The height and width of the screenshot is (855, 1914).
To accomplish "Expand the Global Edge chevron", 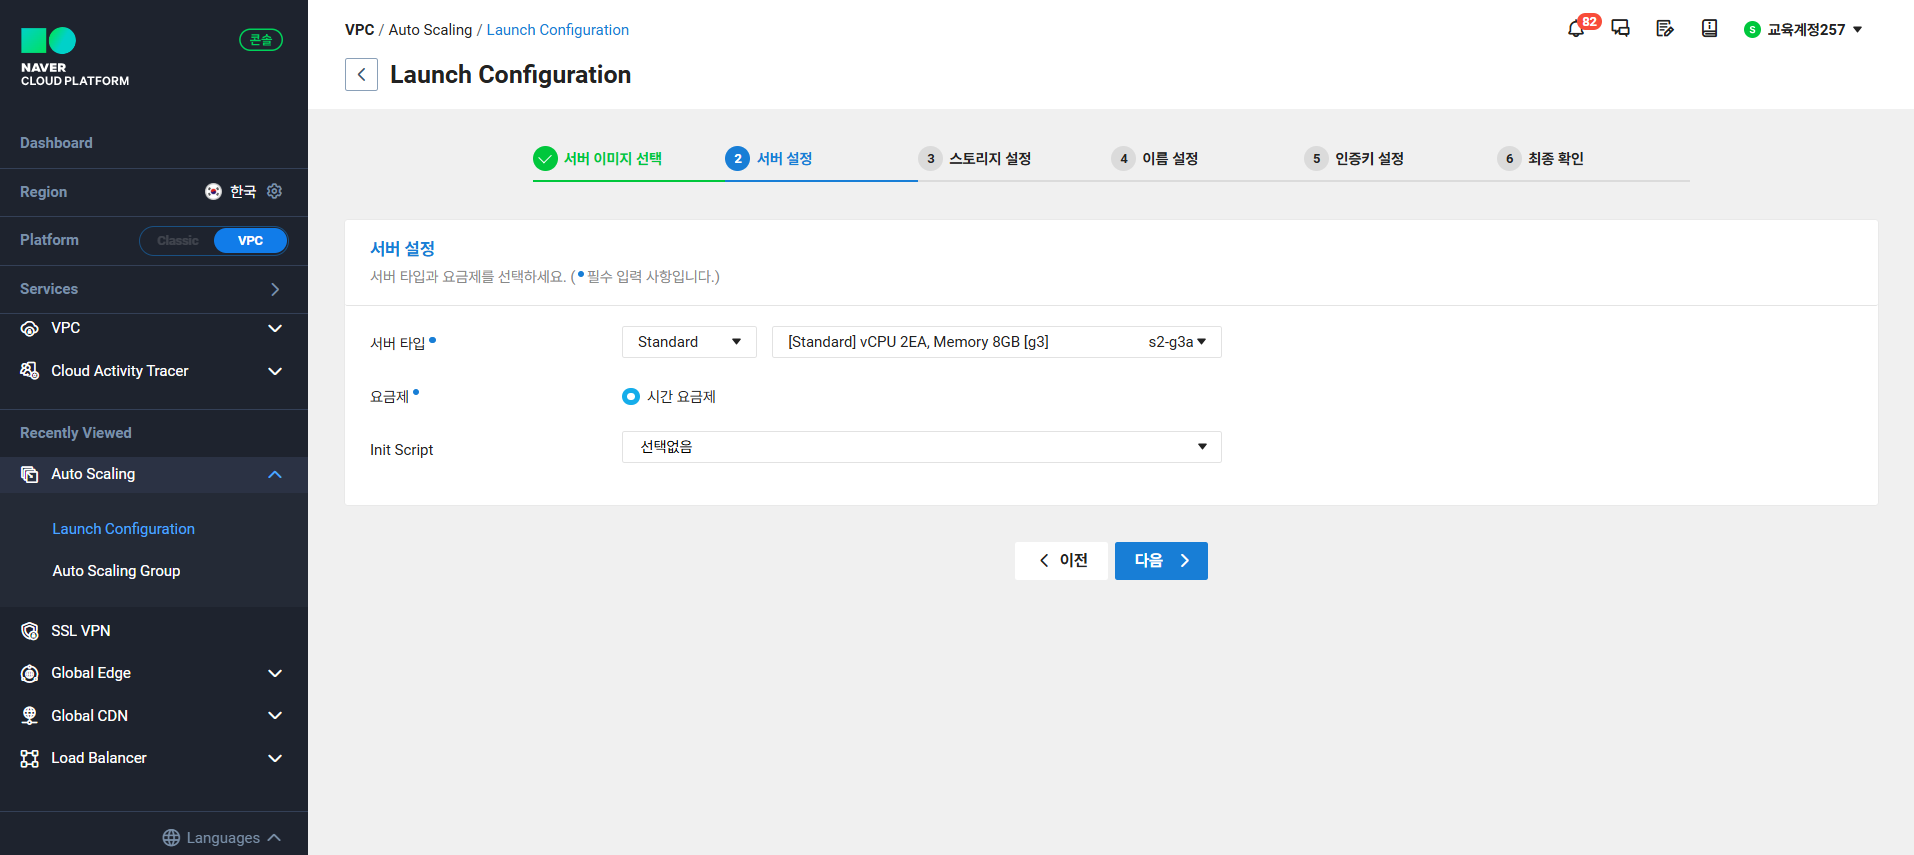I will pyautogui.click(x=275, y=673).
